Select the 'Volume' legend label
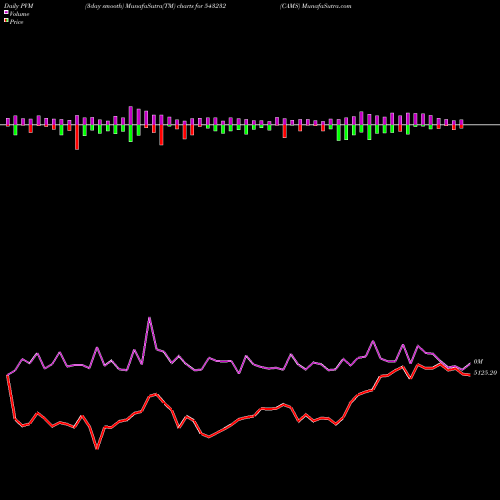The image size is (500, 500). 19,14
